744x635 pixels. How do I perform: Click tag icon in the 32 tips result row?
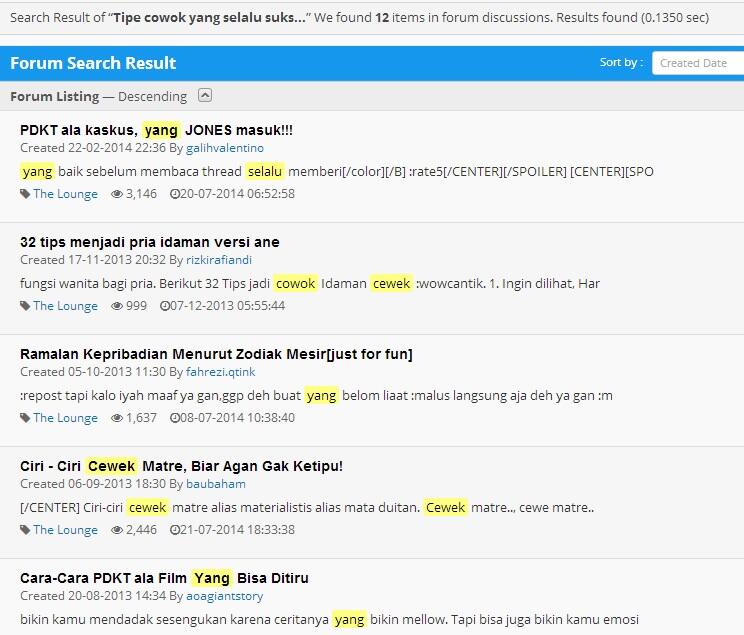tap(25, 306)
